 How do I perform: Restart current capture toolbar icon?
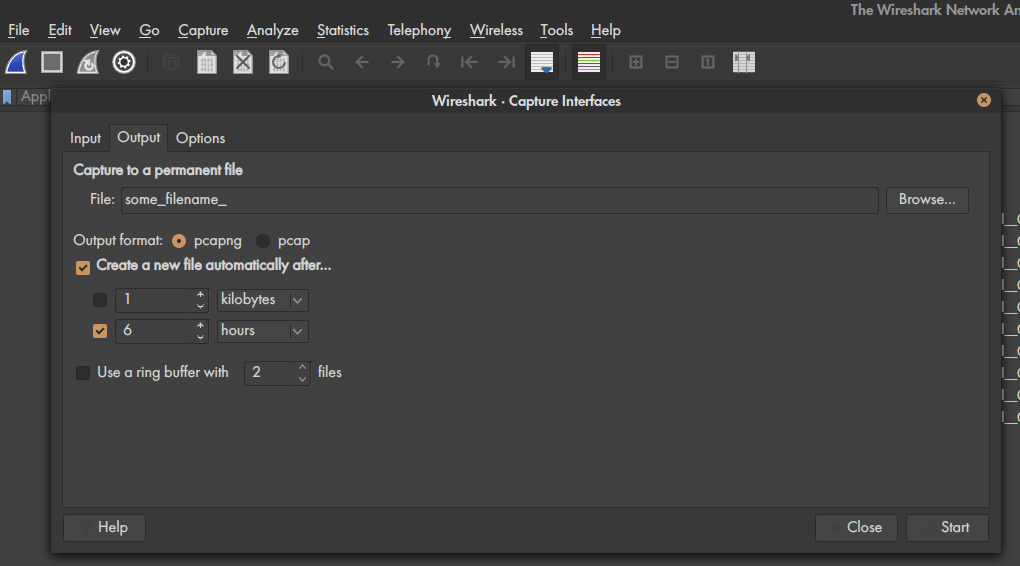(88, 62)
